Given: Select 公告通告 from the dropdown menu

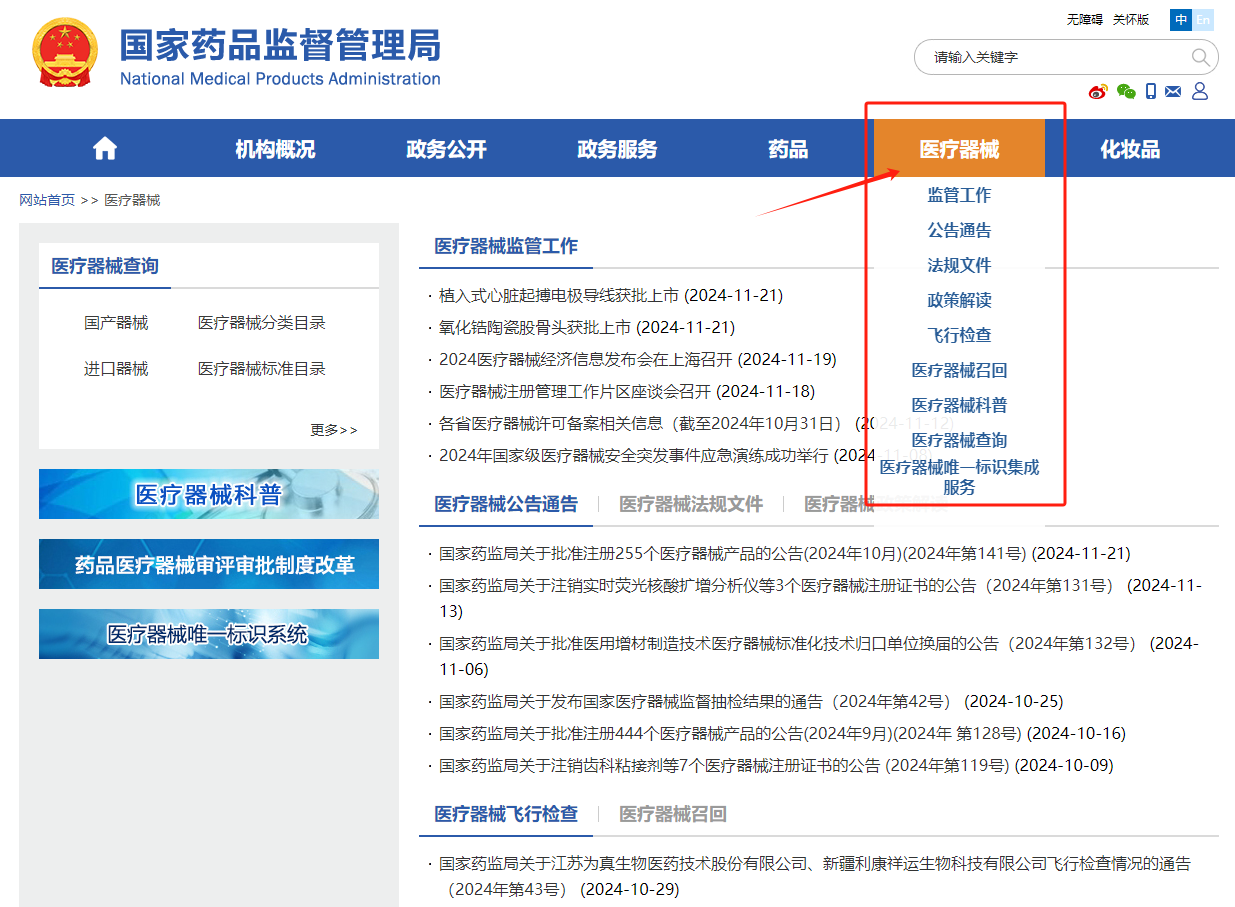Looking at the screenshot, I should point(959,230).
